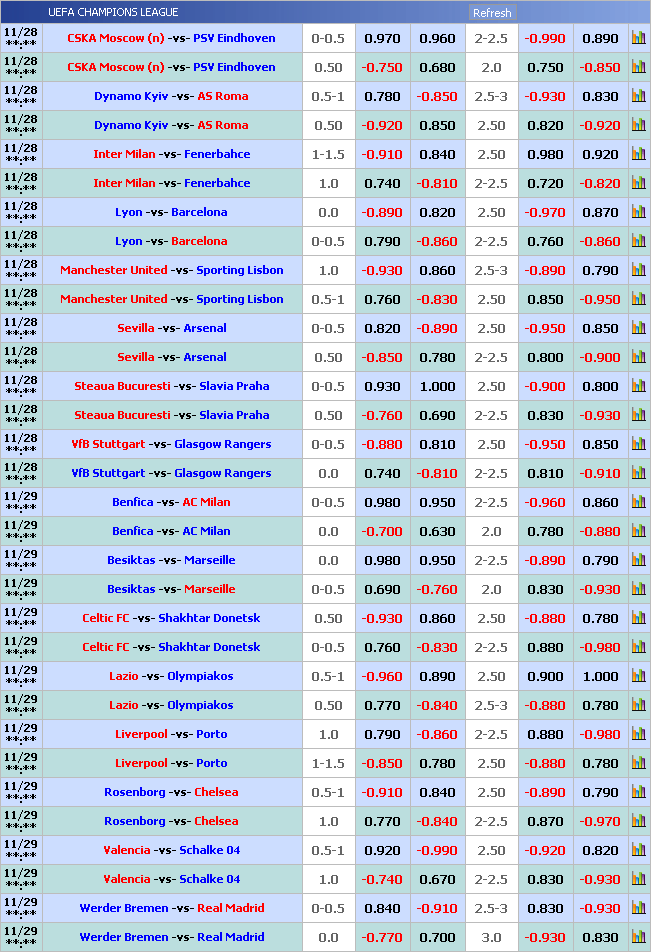Open chart icon for CSKA Moscow 0-0.5 handicap row
This screenshot has height=952, width=651.
point(638,39)
